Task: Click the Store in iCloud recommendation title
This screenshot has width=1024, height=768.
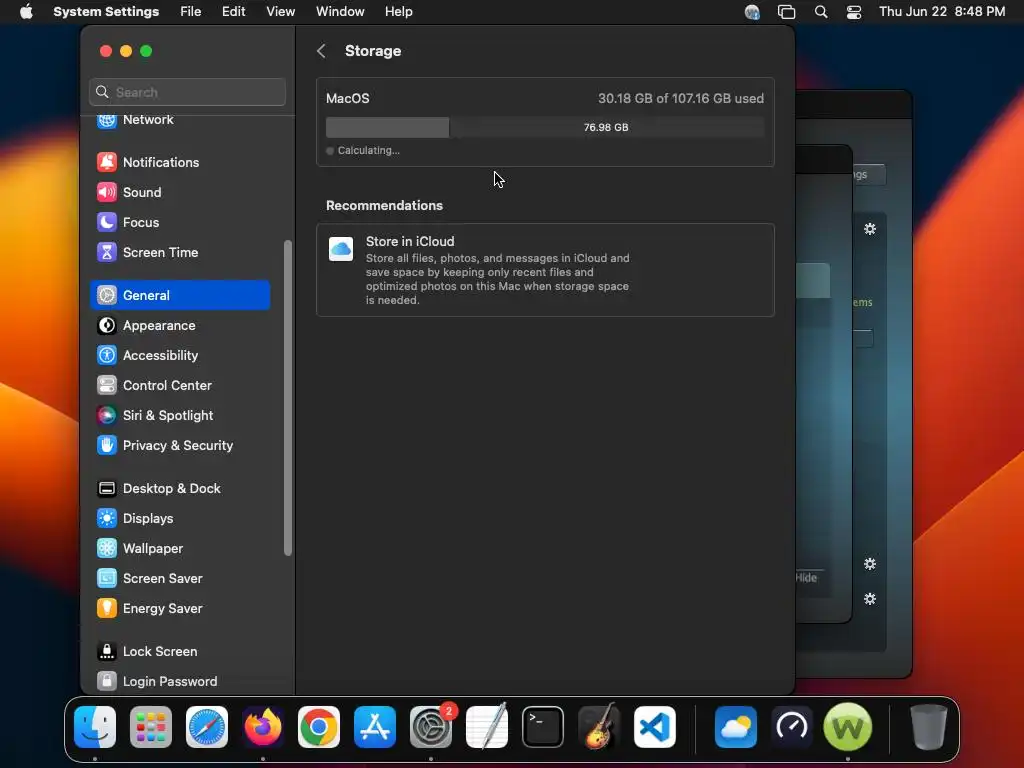Action: (410, 242)
